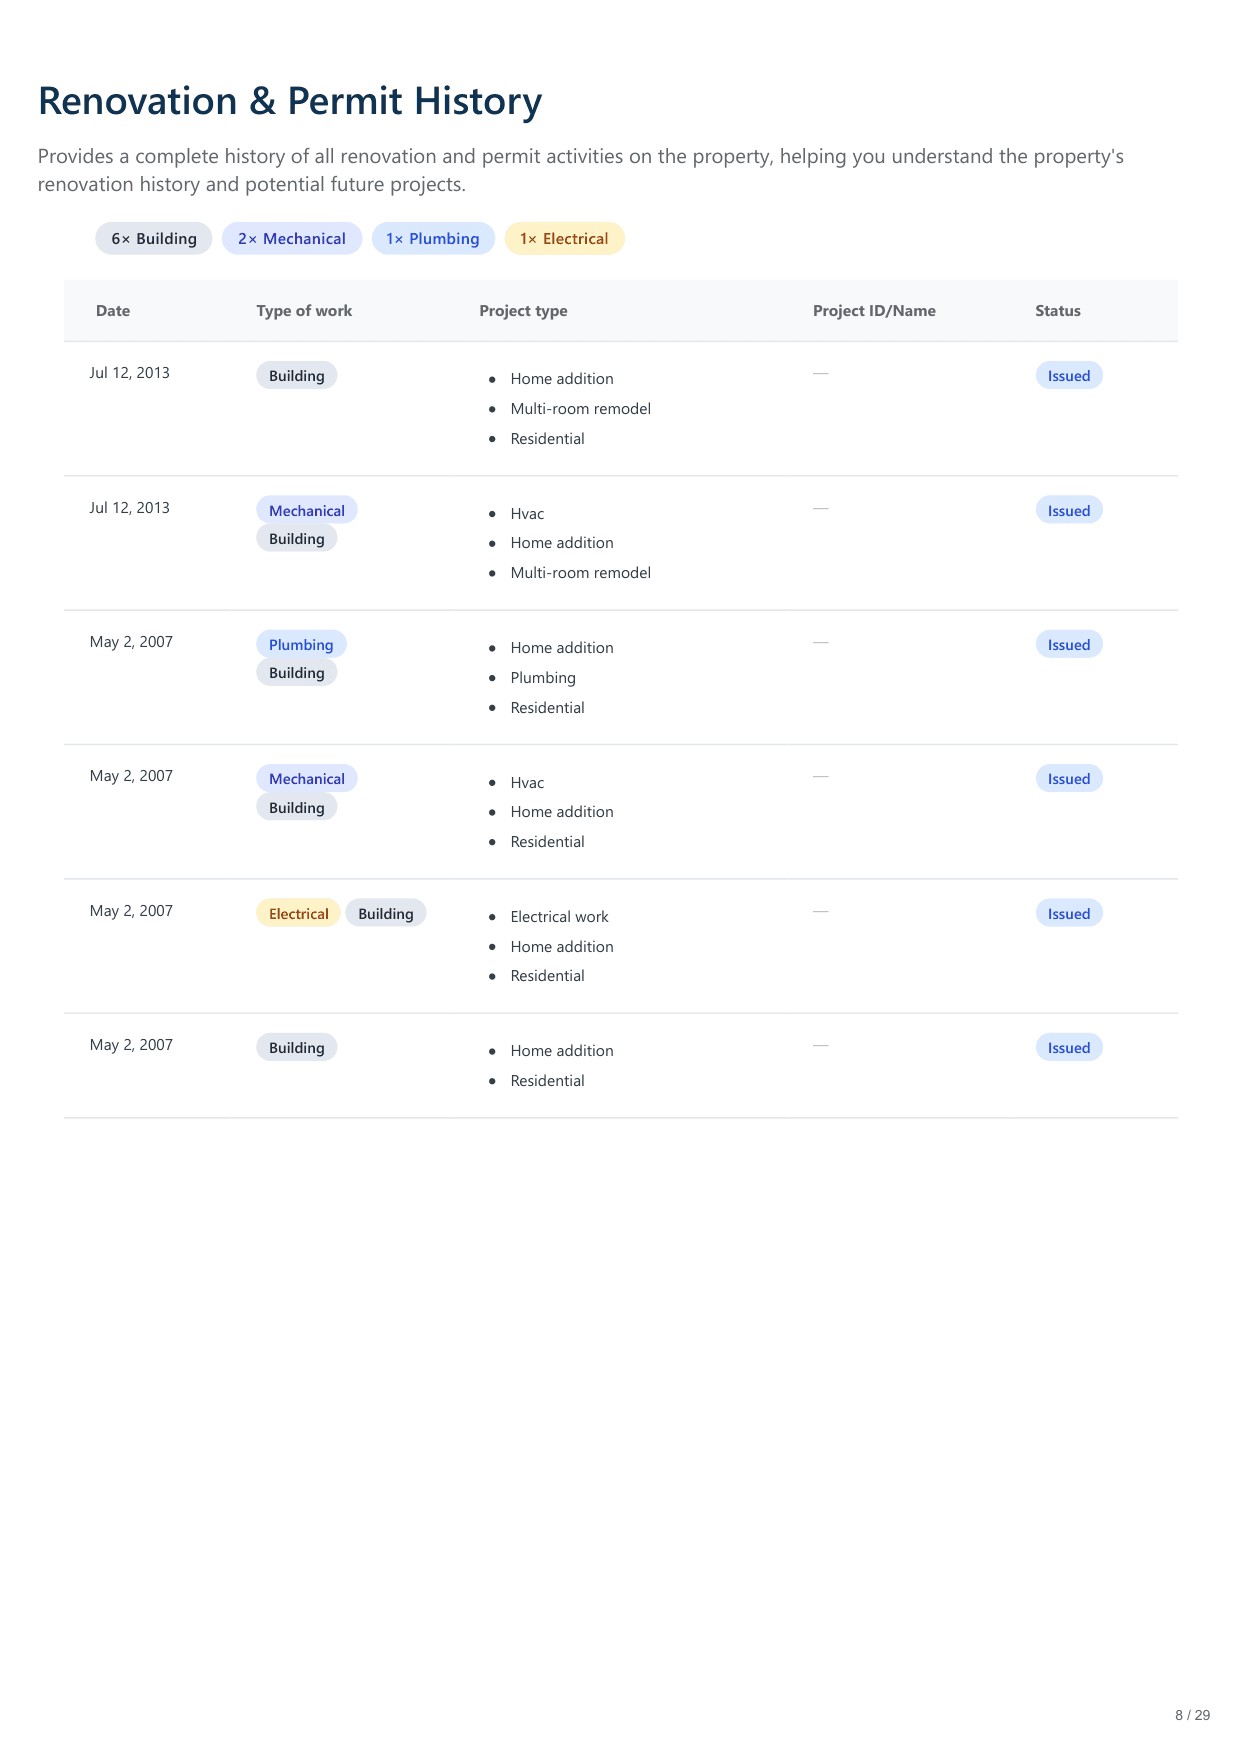
Task: Click the Plumbing bullet in the Project type list
Action: point(543,678)
